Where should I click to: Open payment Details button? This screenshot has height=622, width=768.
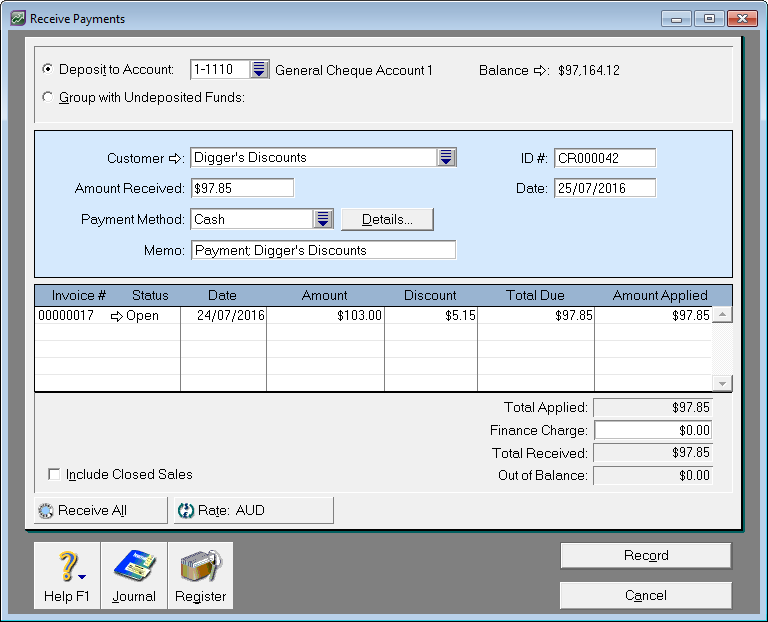pyautogui.click(x=387, y=219)
